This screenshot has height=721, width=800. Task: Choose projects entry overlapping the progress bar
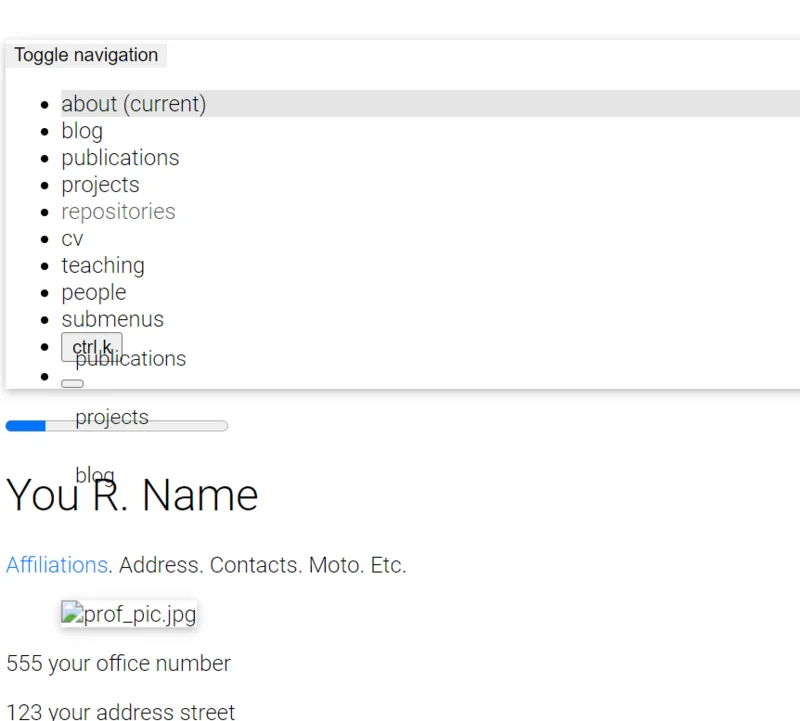(112, 417)
